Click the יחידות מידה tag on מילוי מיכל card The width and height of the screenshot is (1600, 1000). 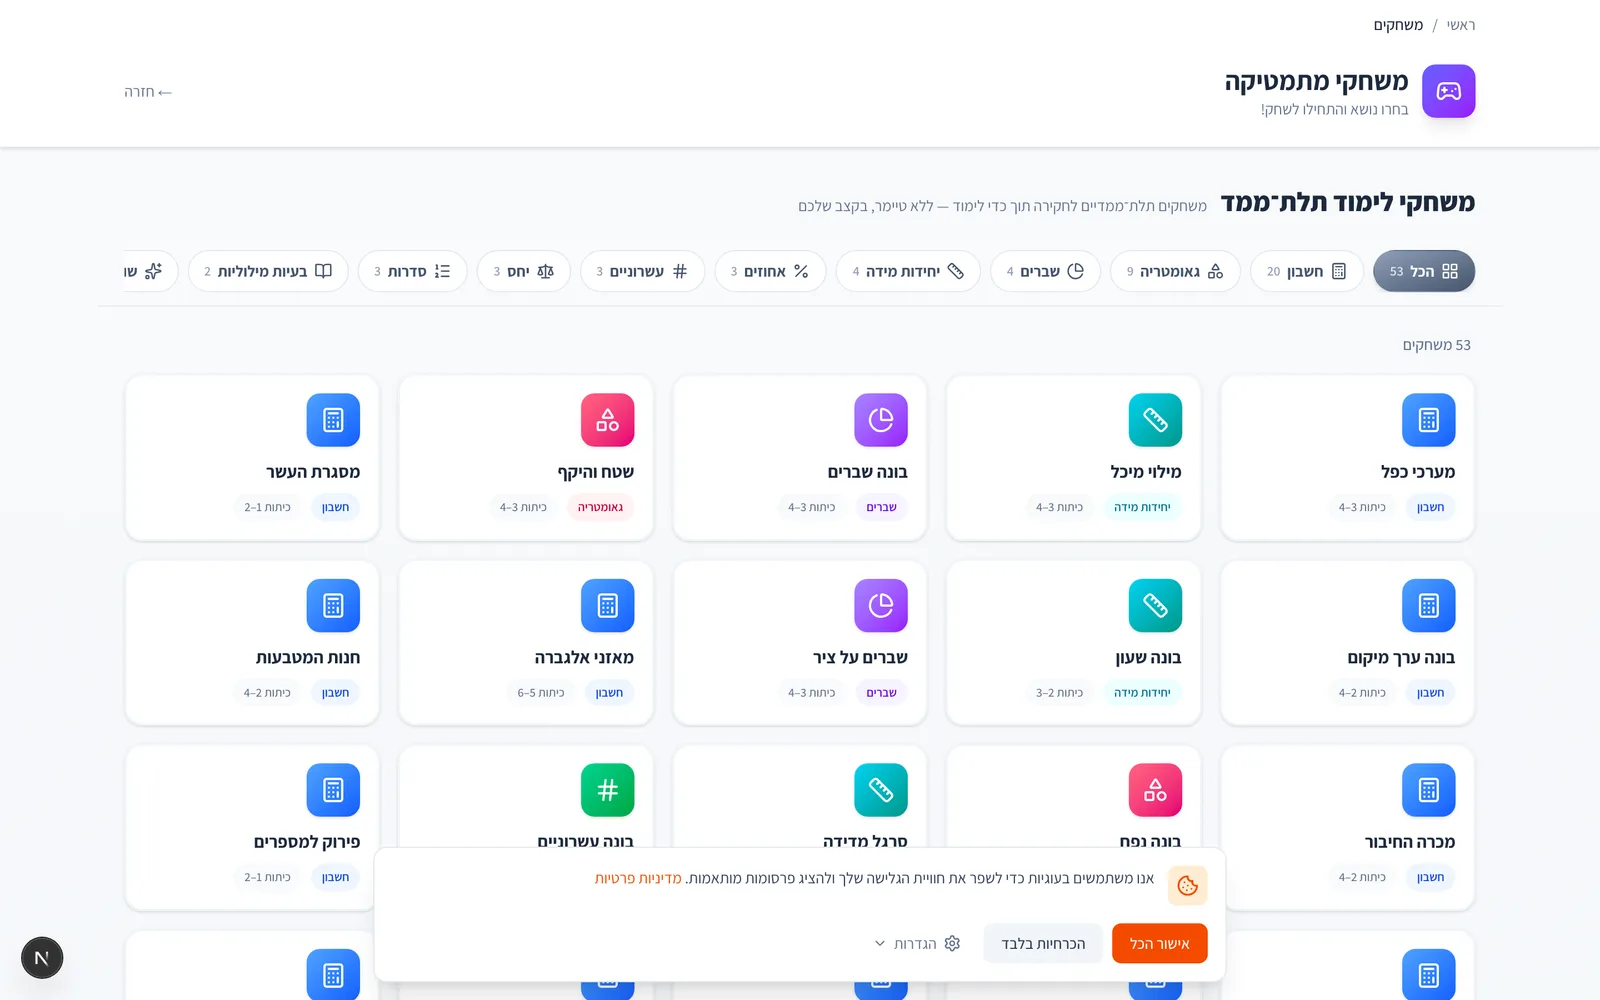point(1142,507)
